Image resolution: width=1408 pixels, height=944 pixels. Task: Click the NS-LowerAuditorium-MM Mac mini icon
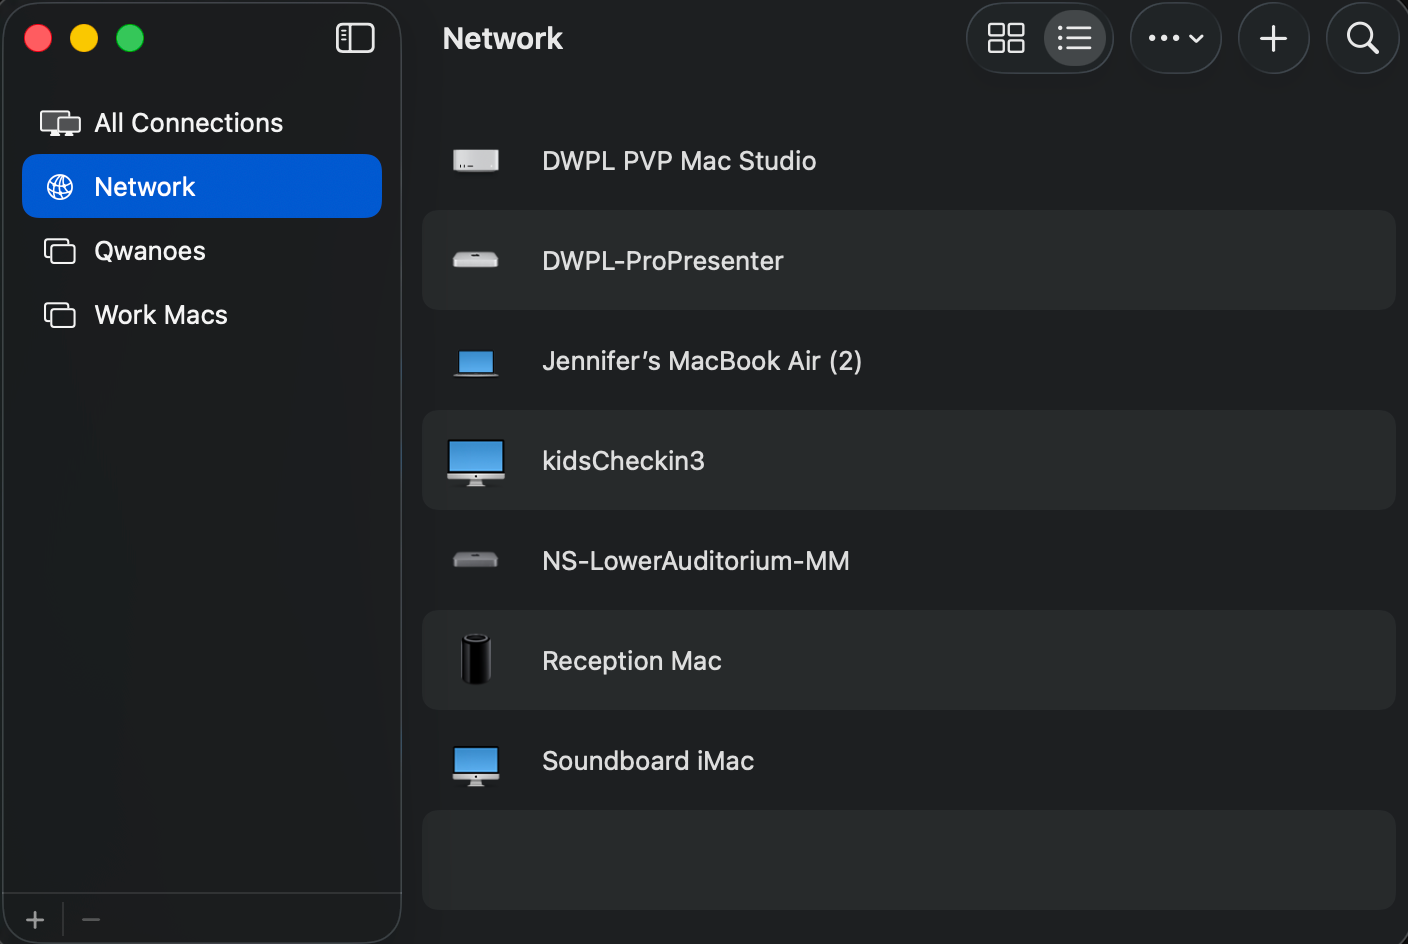pos(476,560)
